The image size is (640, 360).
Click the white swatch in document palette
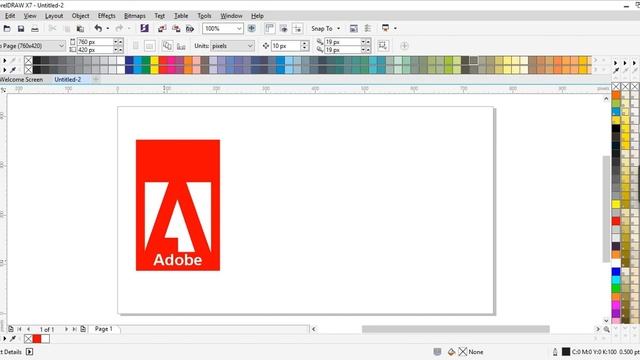click(x=45, y=339)
